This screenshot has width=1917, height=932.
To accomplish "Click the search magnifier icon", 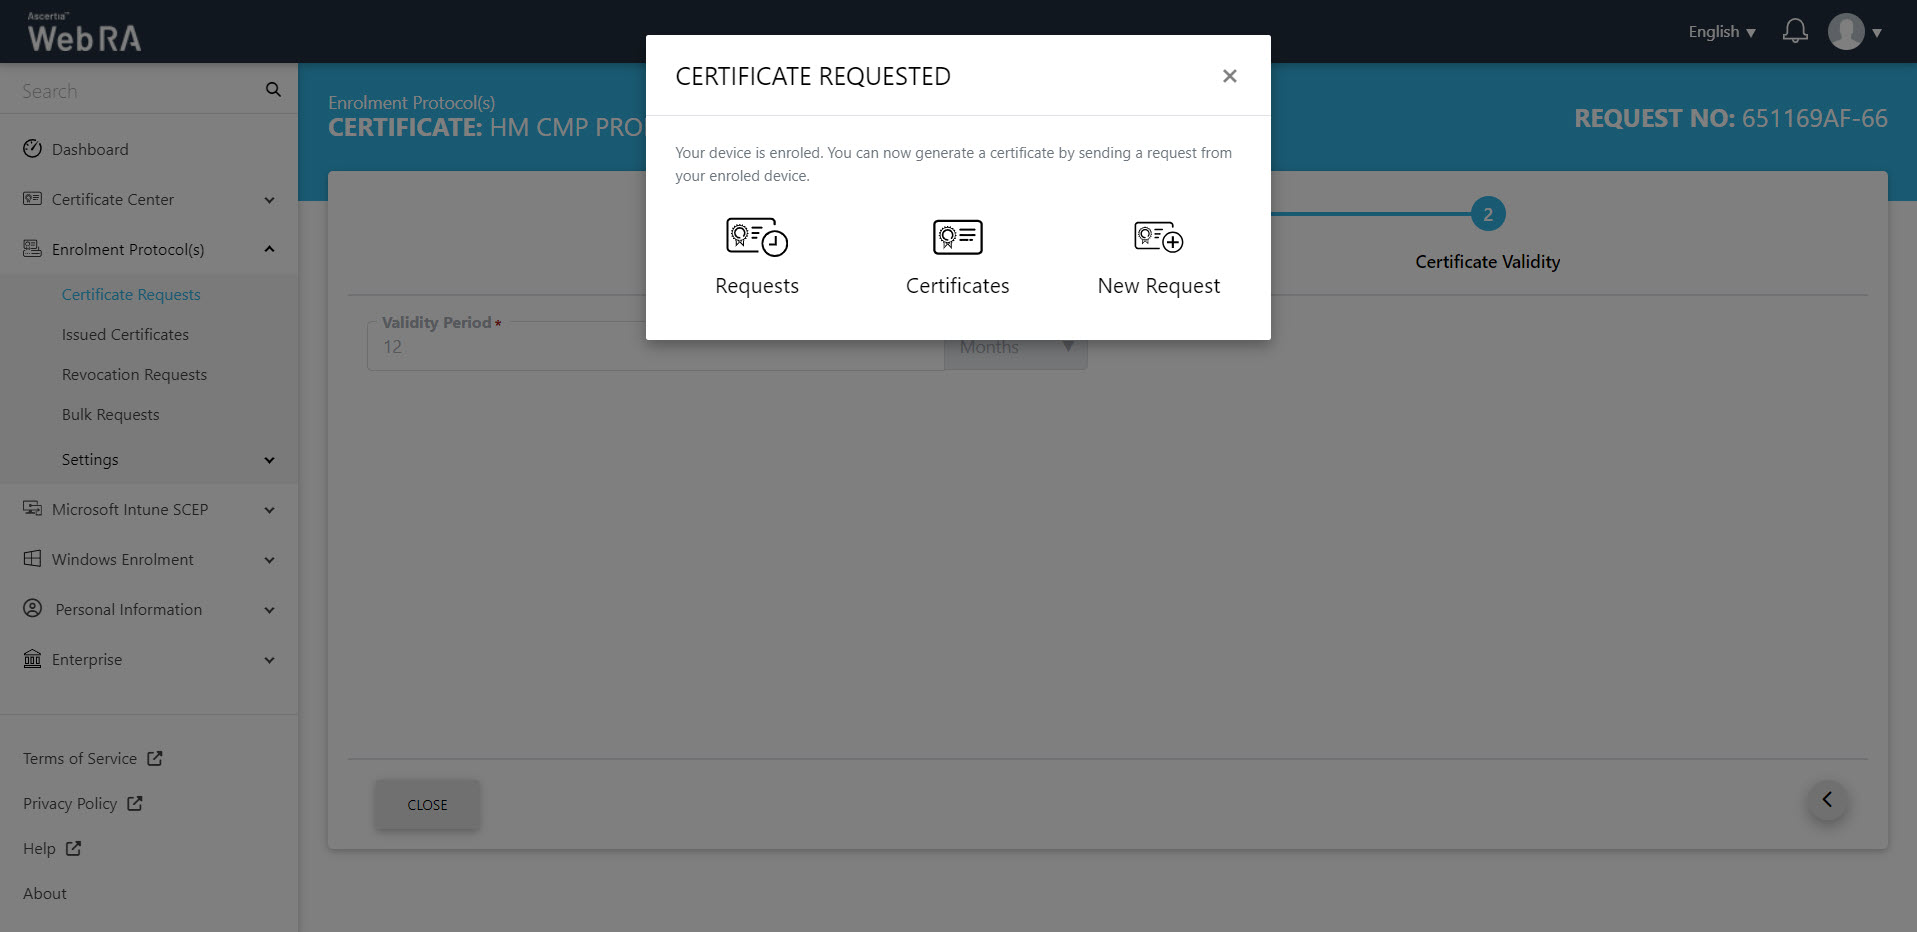I will tap(273, 90).
